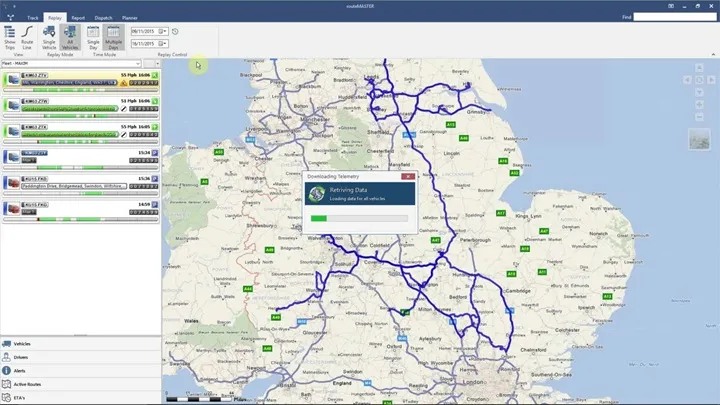Toggle the All Vehicles replay mode

coord(70,37)
